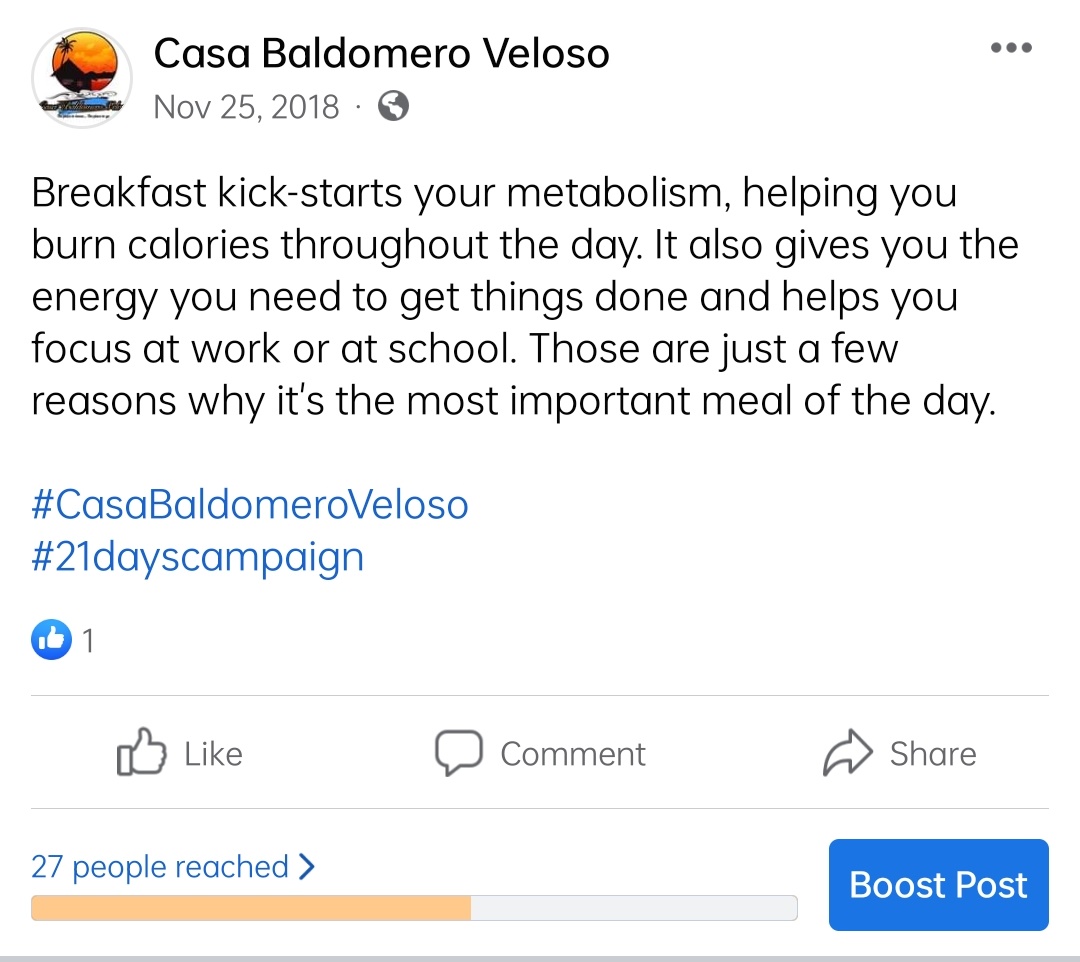Open Casa Baldomero Veloso profile picture
This screenshot has height=962, width=1080.
pyautogui.click(x=82, y=76)
